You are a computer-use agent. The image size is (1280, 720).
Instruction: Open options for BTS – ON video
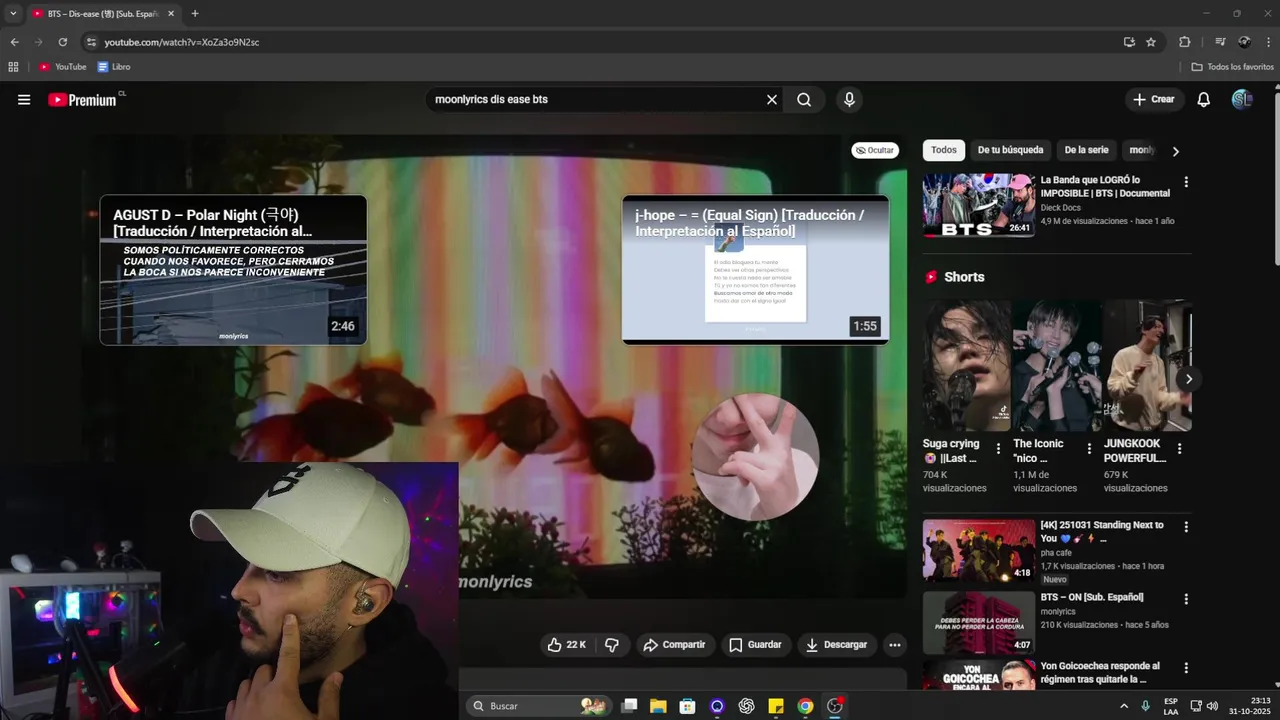tap(1186, 599)
